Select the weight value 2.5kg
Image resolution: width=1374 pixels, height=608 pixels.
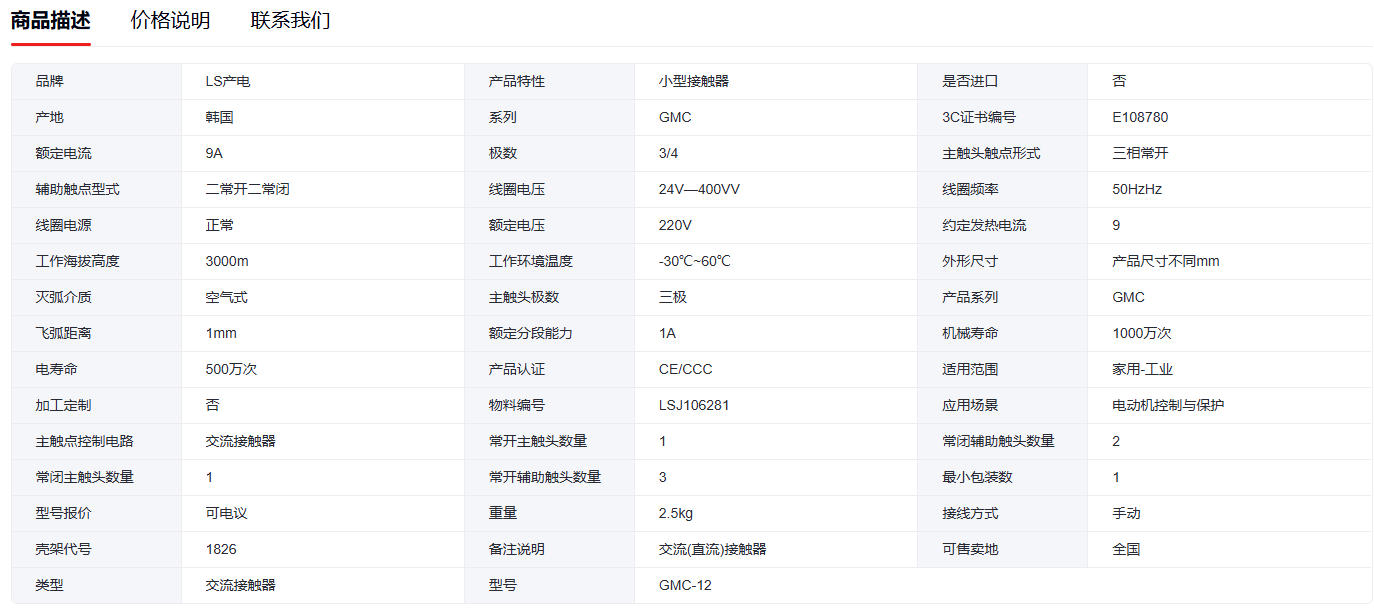[x=676, y=513]
